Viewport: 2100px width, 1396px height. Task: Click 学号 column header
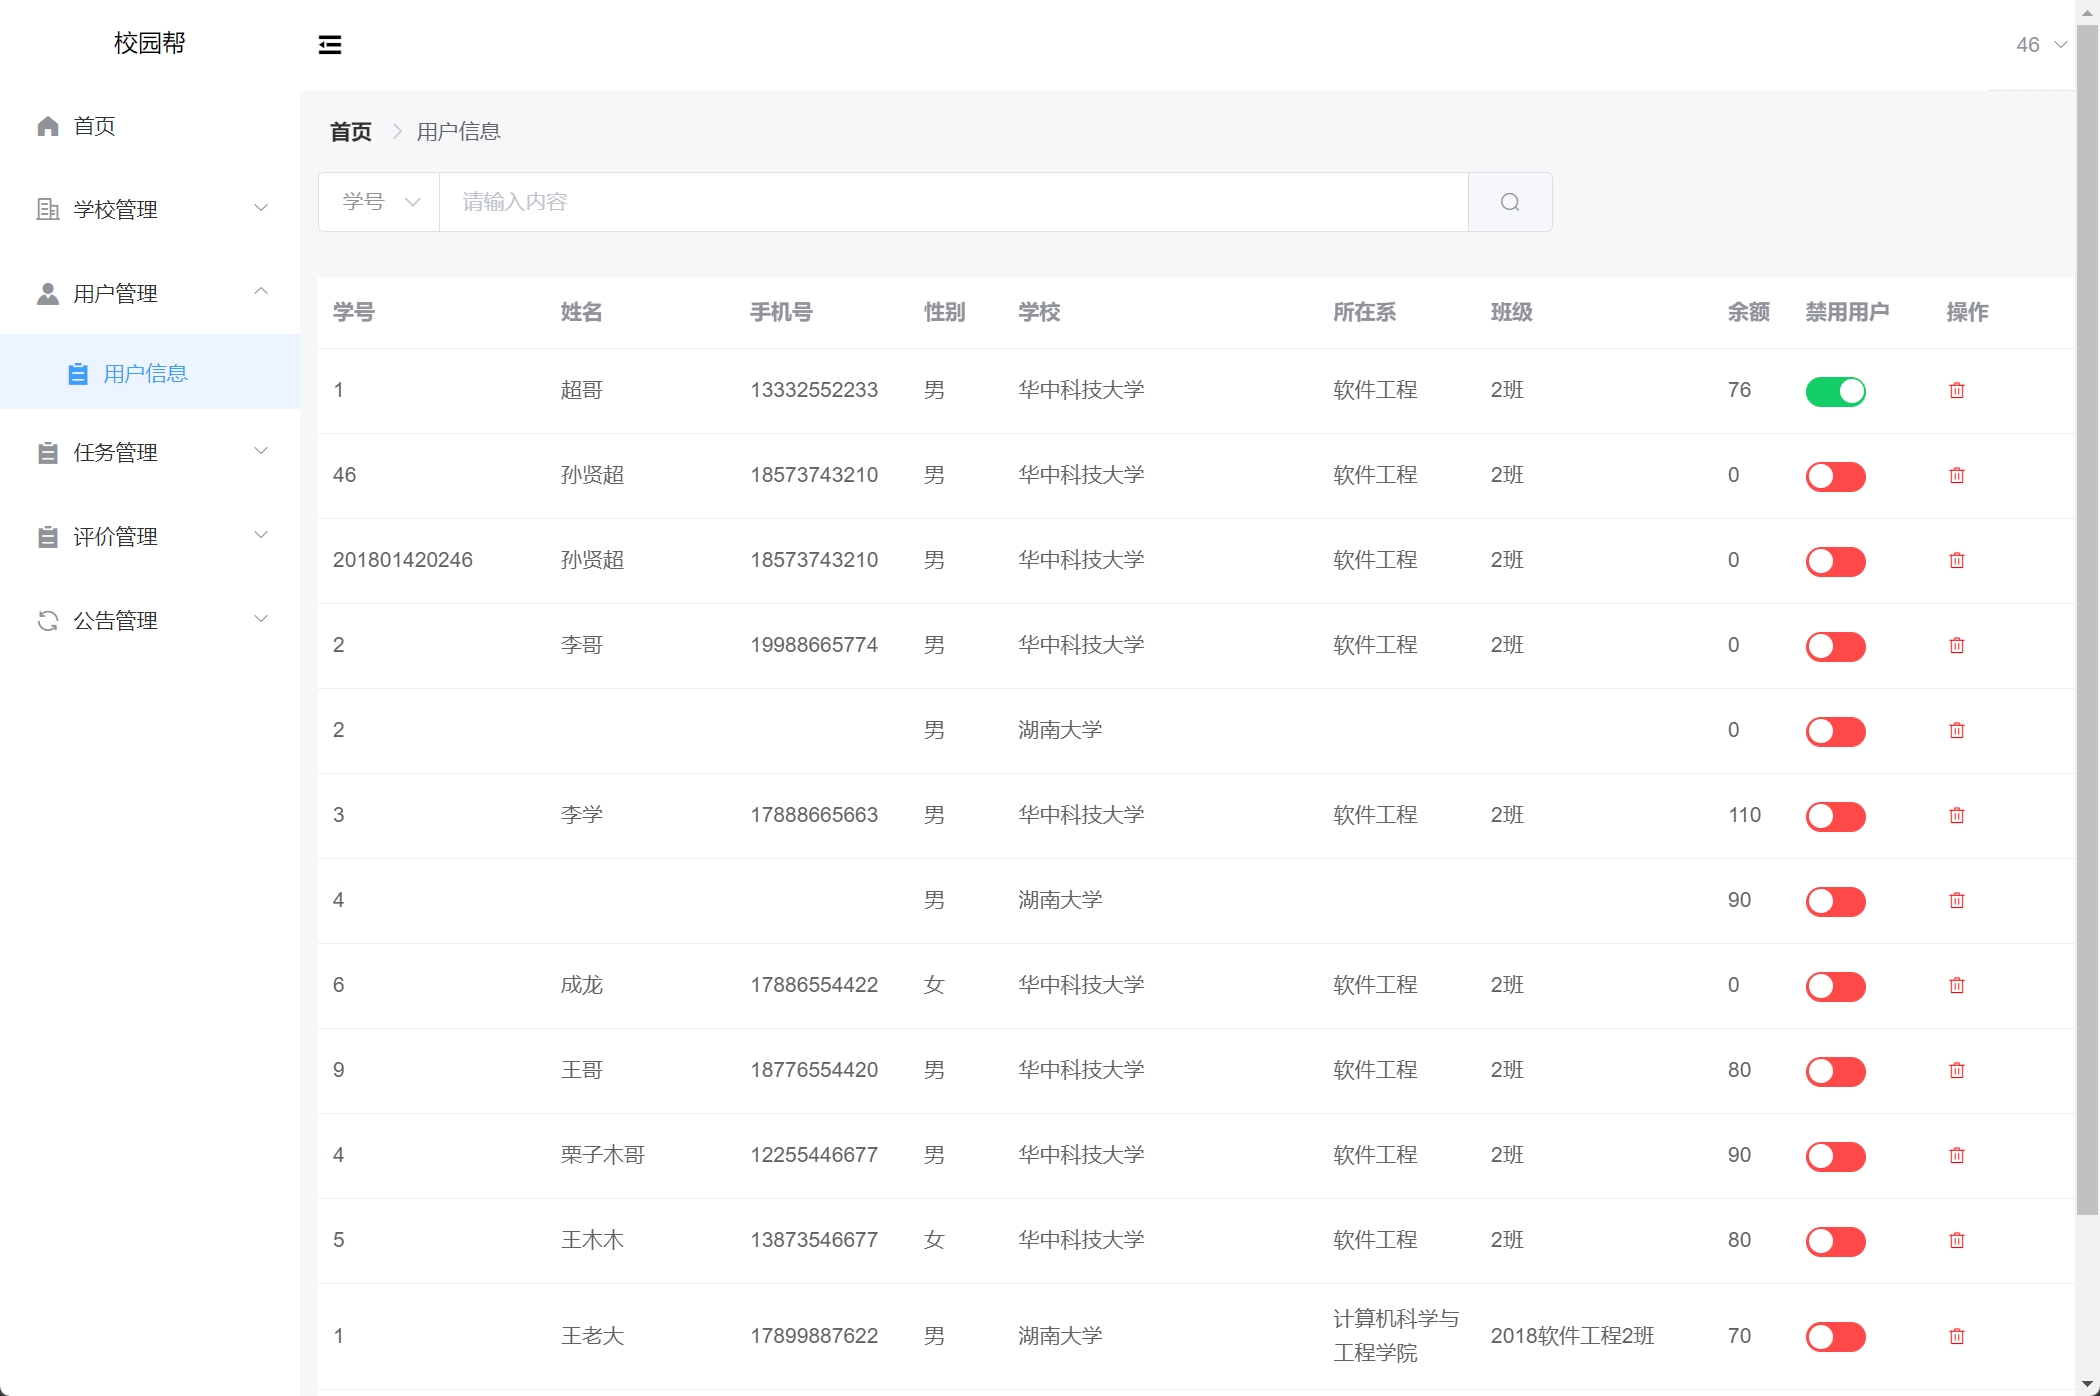[x=354, y=312]
